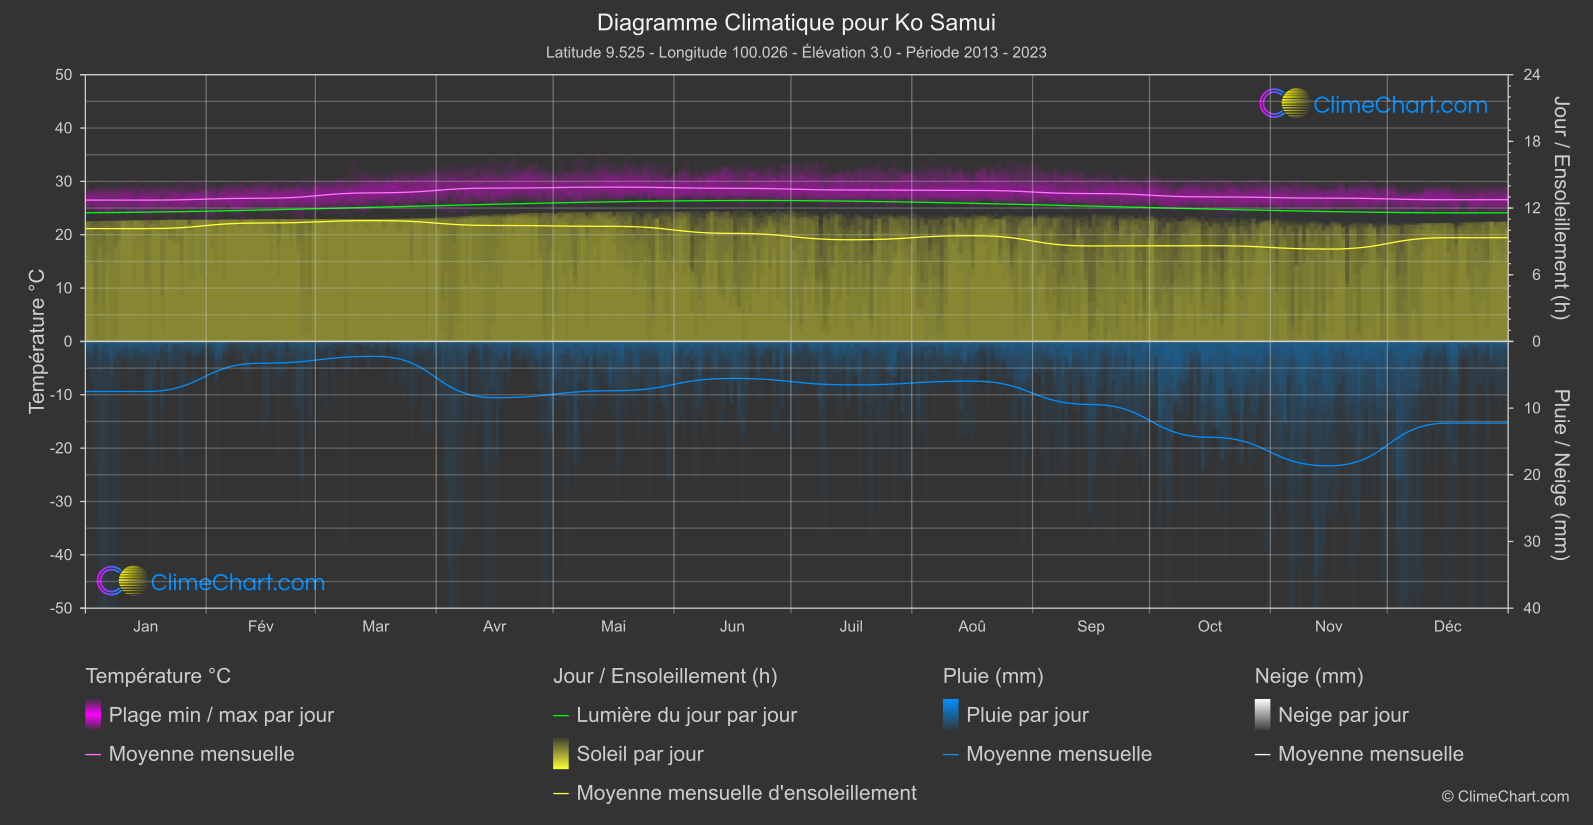1593x825 pixels.
Task: Click the latitude/longitude subtitle line
Action: (796, 52)
